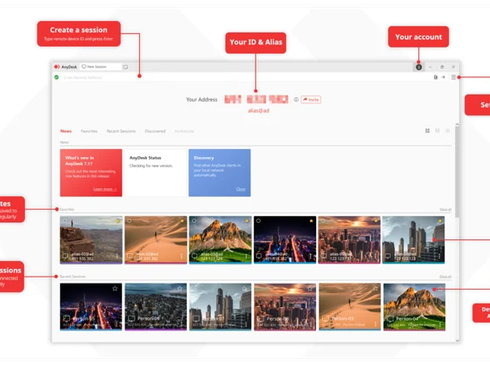Click monitor icon on dark aerial city recent tile
Image resolution: width=490 pixels, height=366 pixels.
131,319
